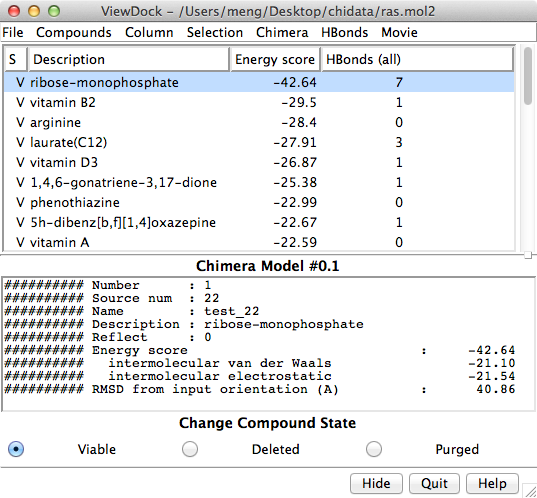Sort by Energy score column header
This screenshot has width=537, height=498.
point(275,59)
